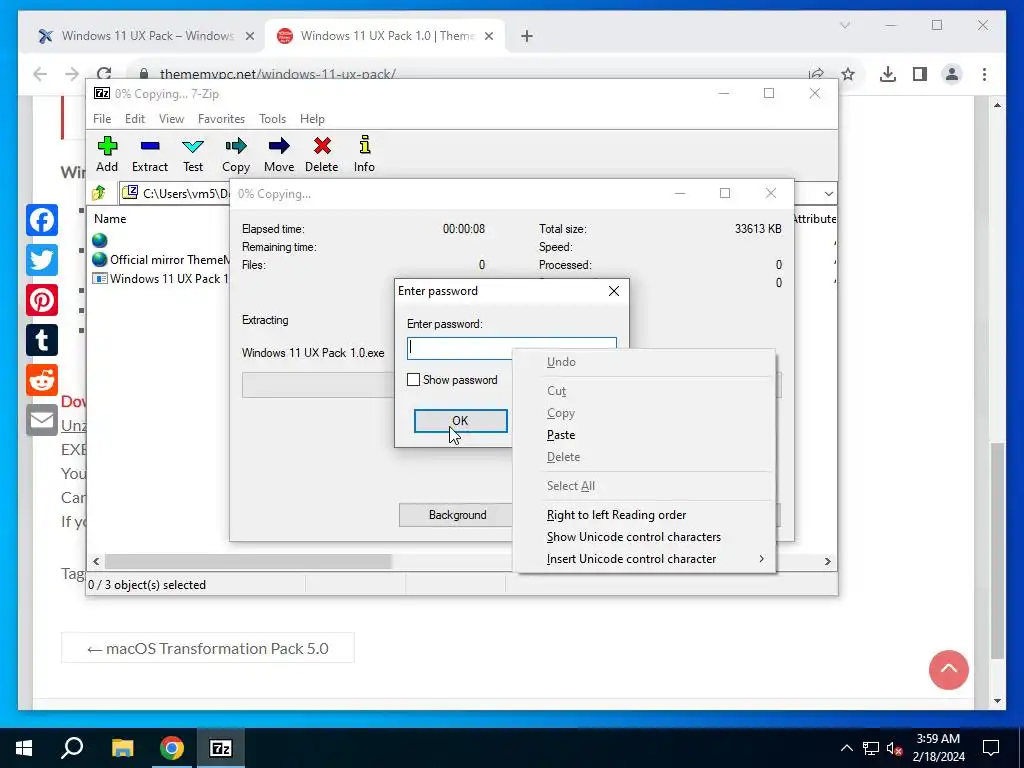The image size is (1024, 768).
Task: Click the Add toolbar icon in 7-Zip
Action: click(x=107, y=154)
